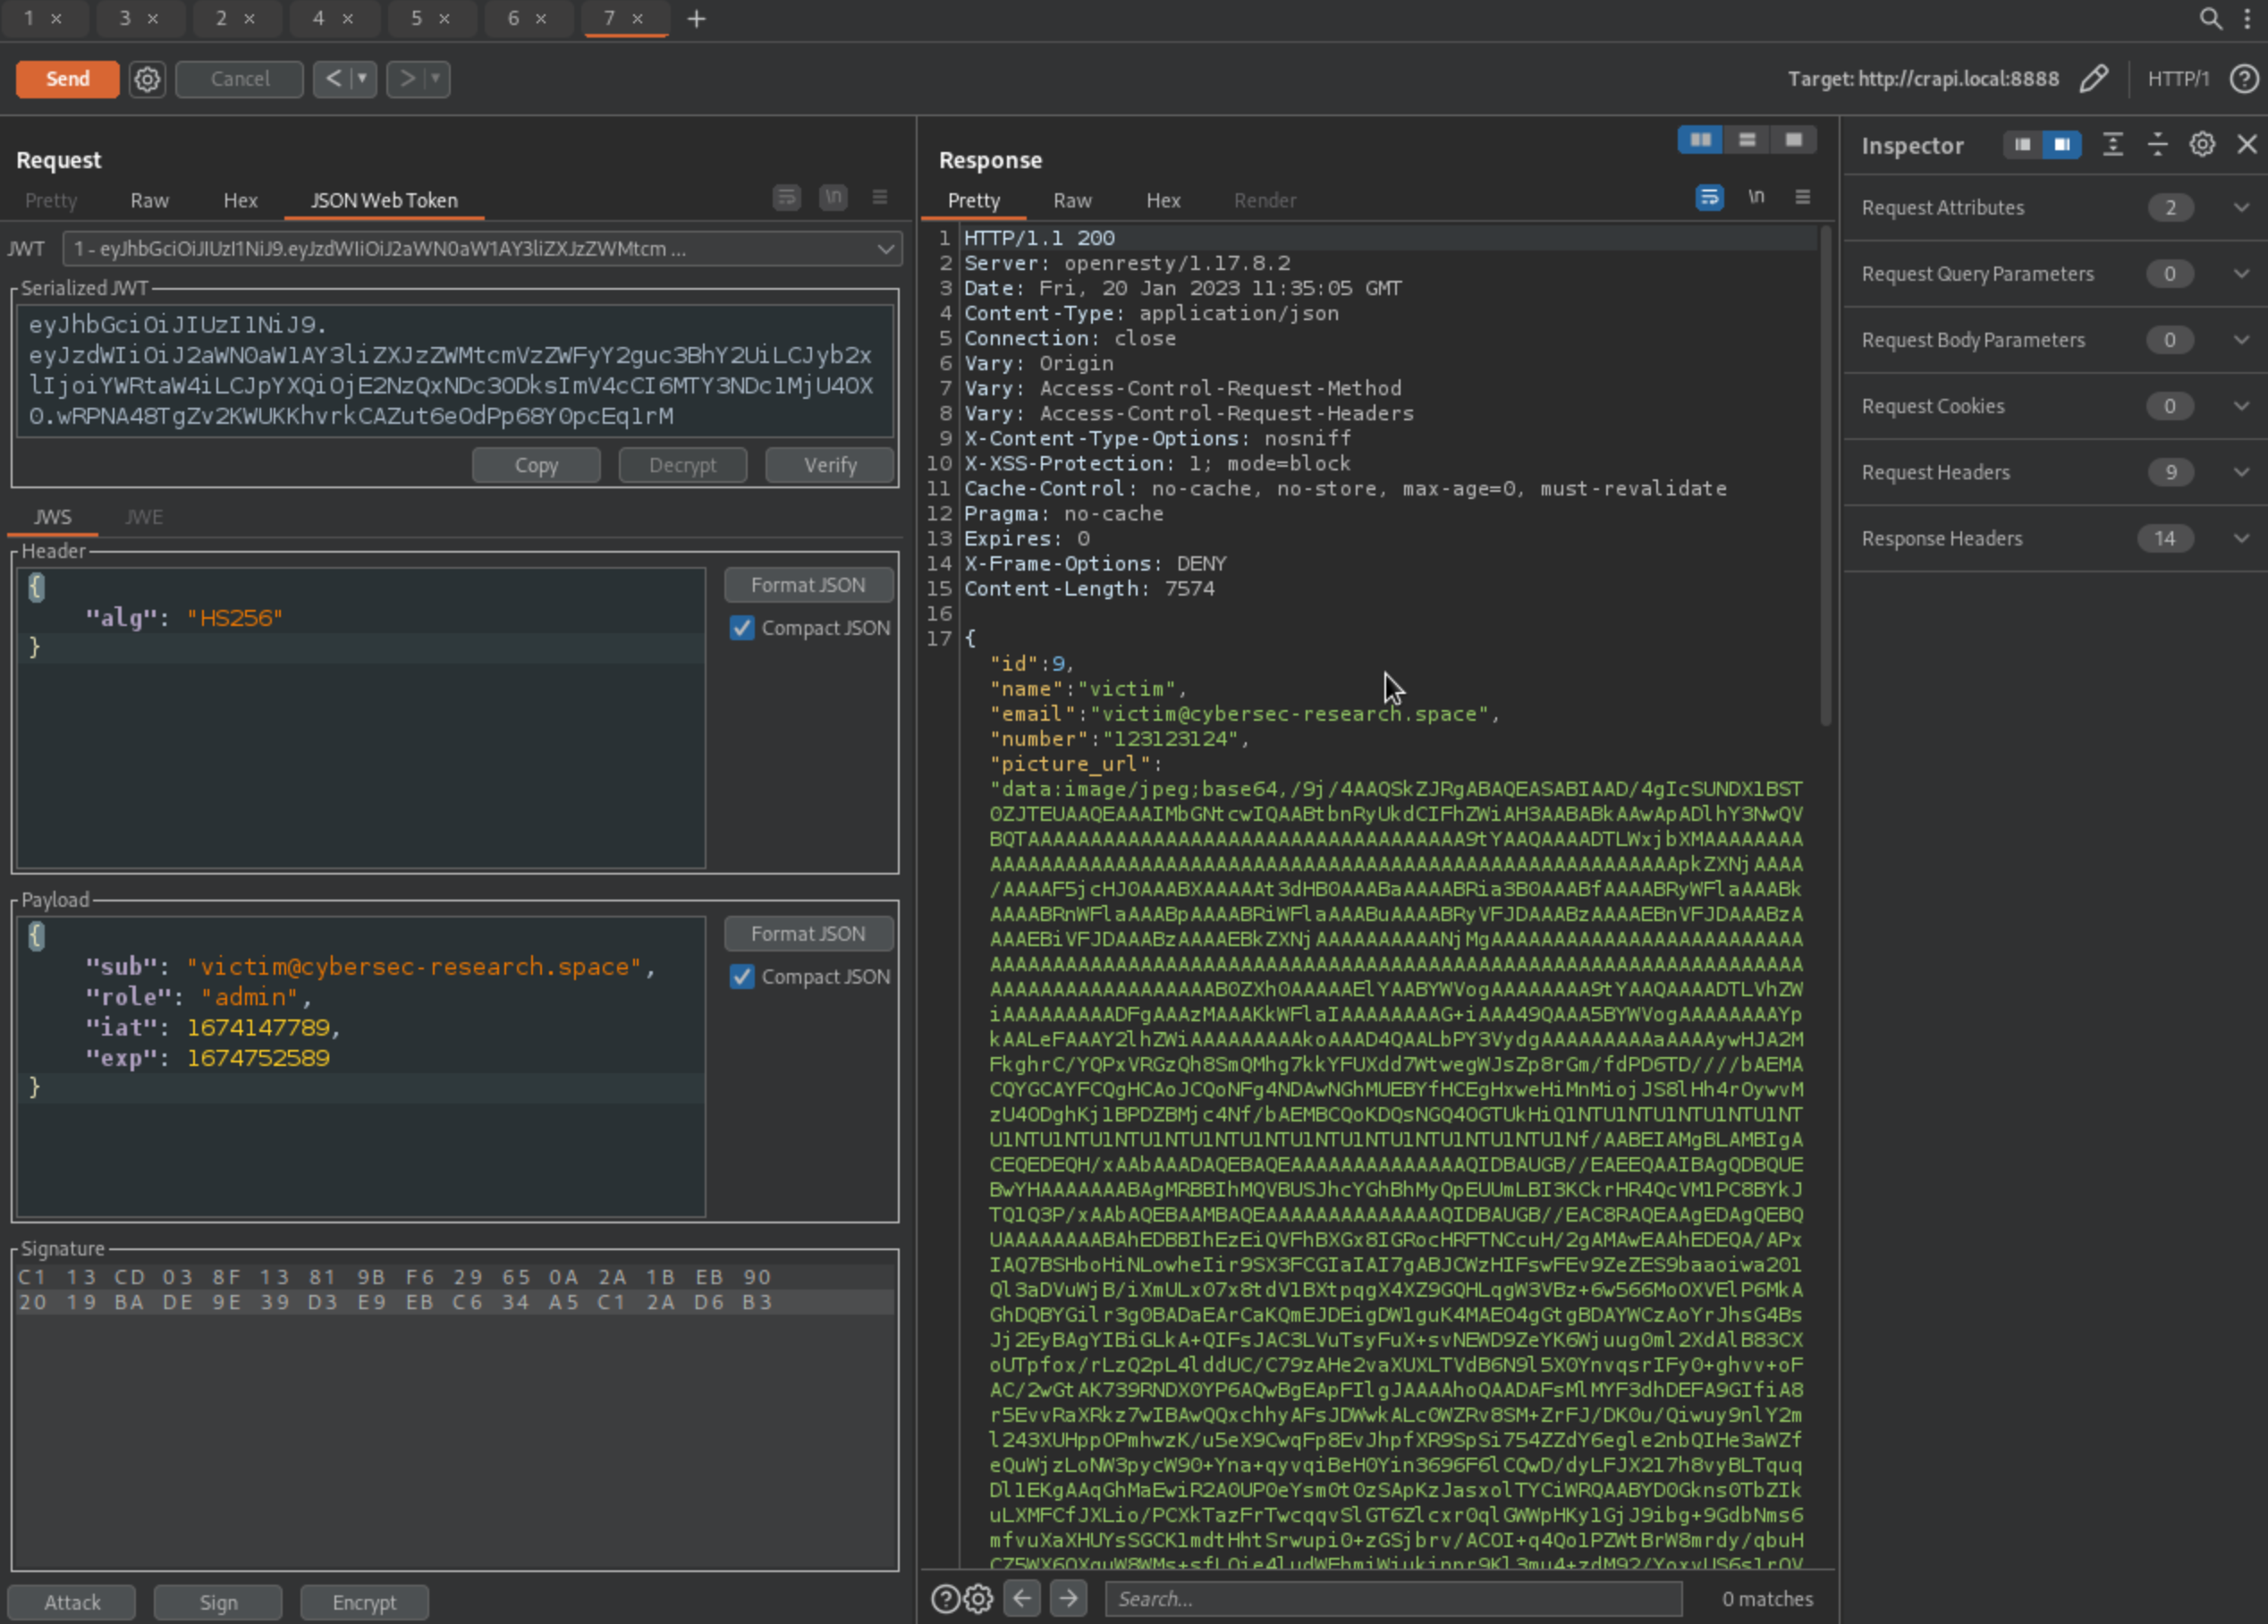2268x1624 pixels.
Task: Open response Hex tab
Action: coord(1162,201)
